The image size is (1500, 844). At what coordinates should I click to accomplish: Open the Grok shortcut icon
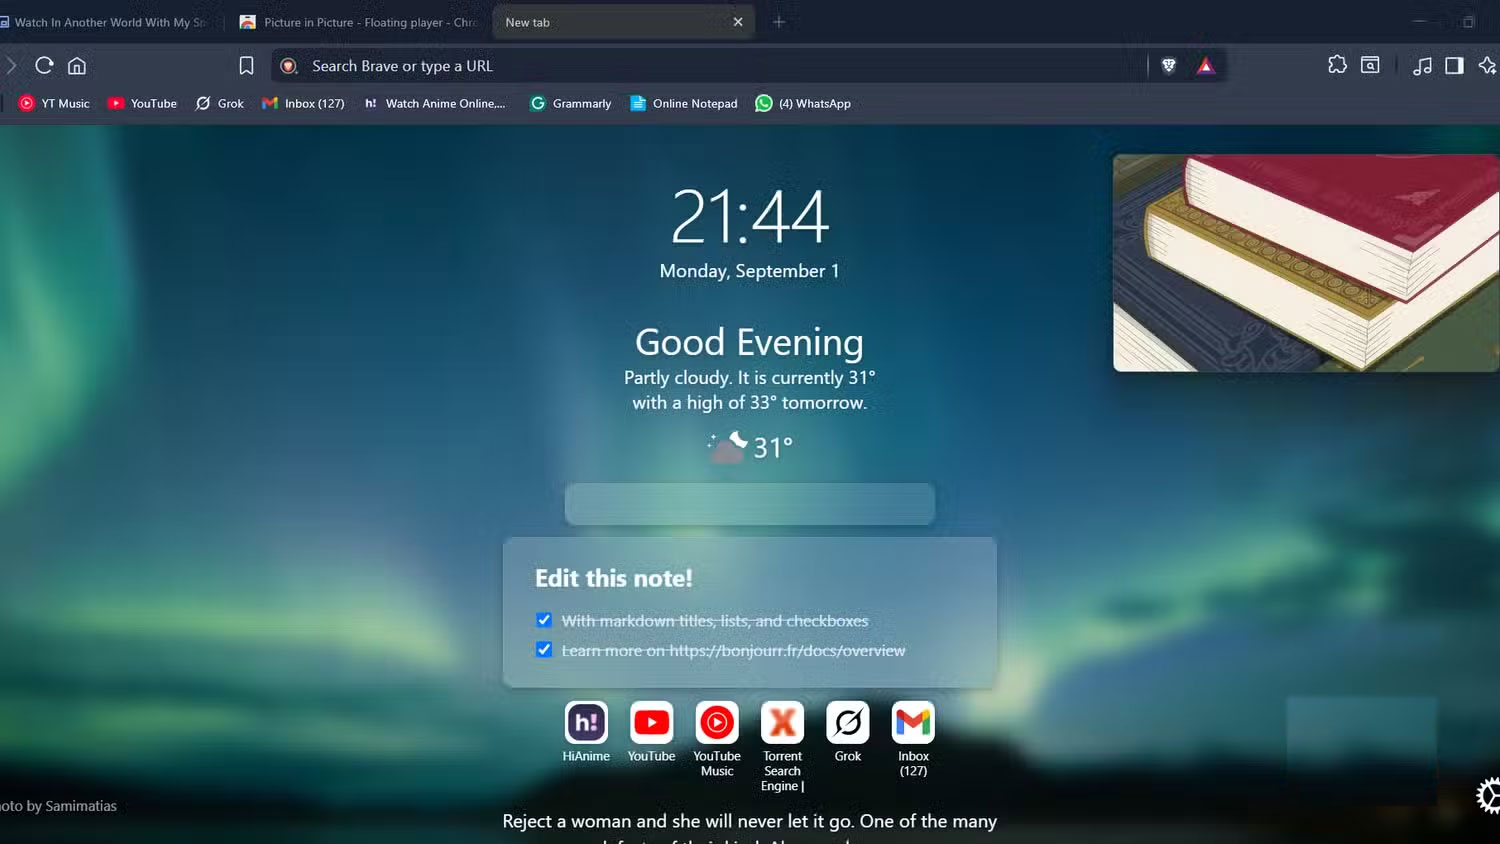847,723
